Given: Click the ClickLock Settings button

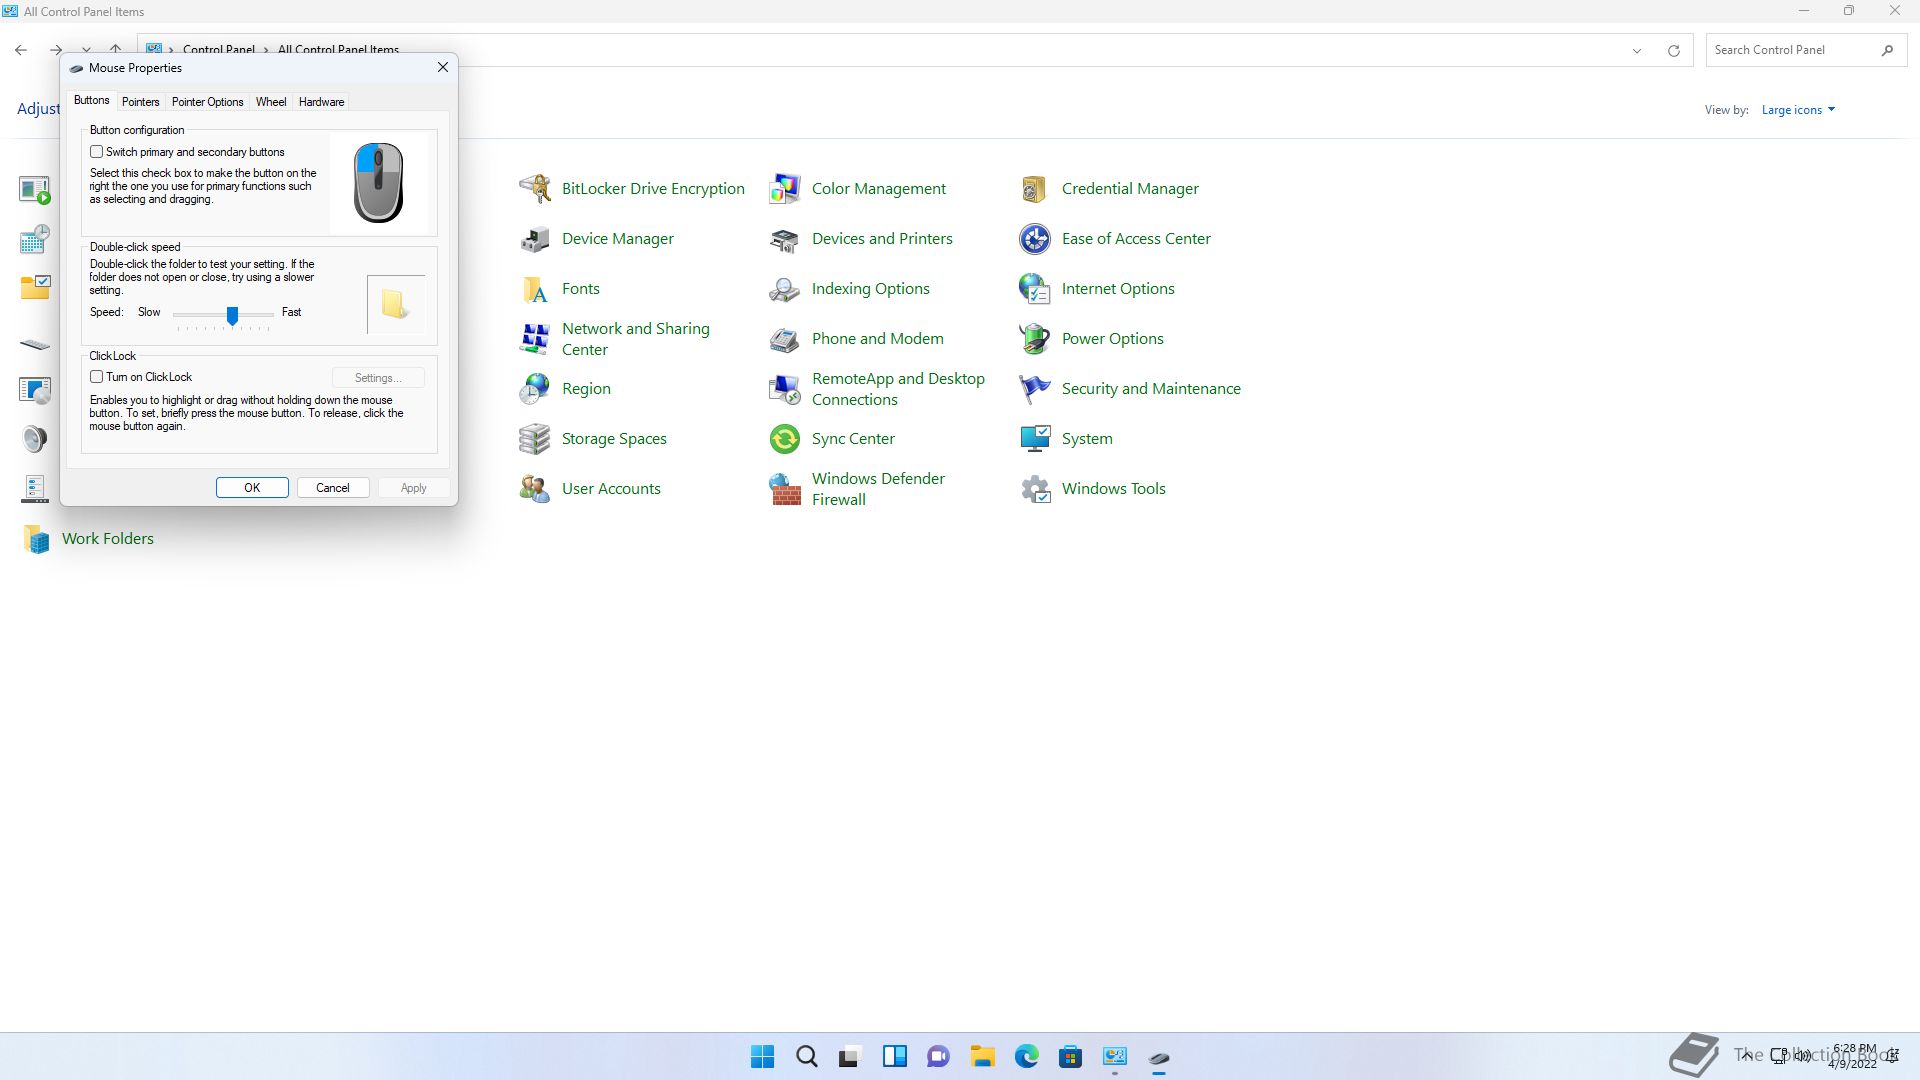Looking at the screenshot, I should tap(378, 378).
